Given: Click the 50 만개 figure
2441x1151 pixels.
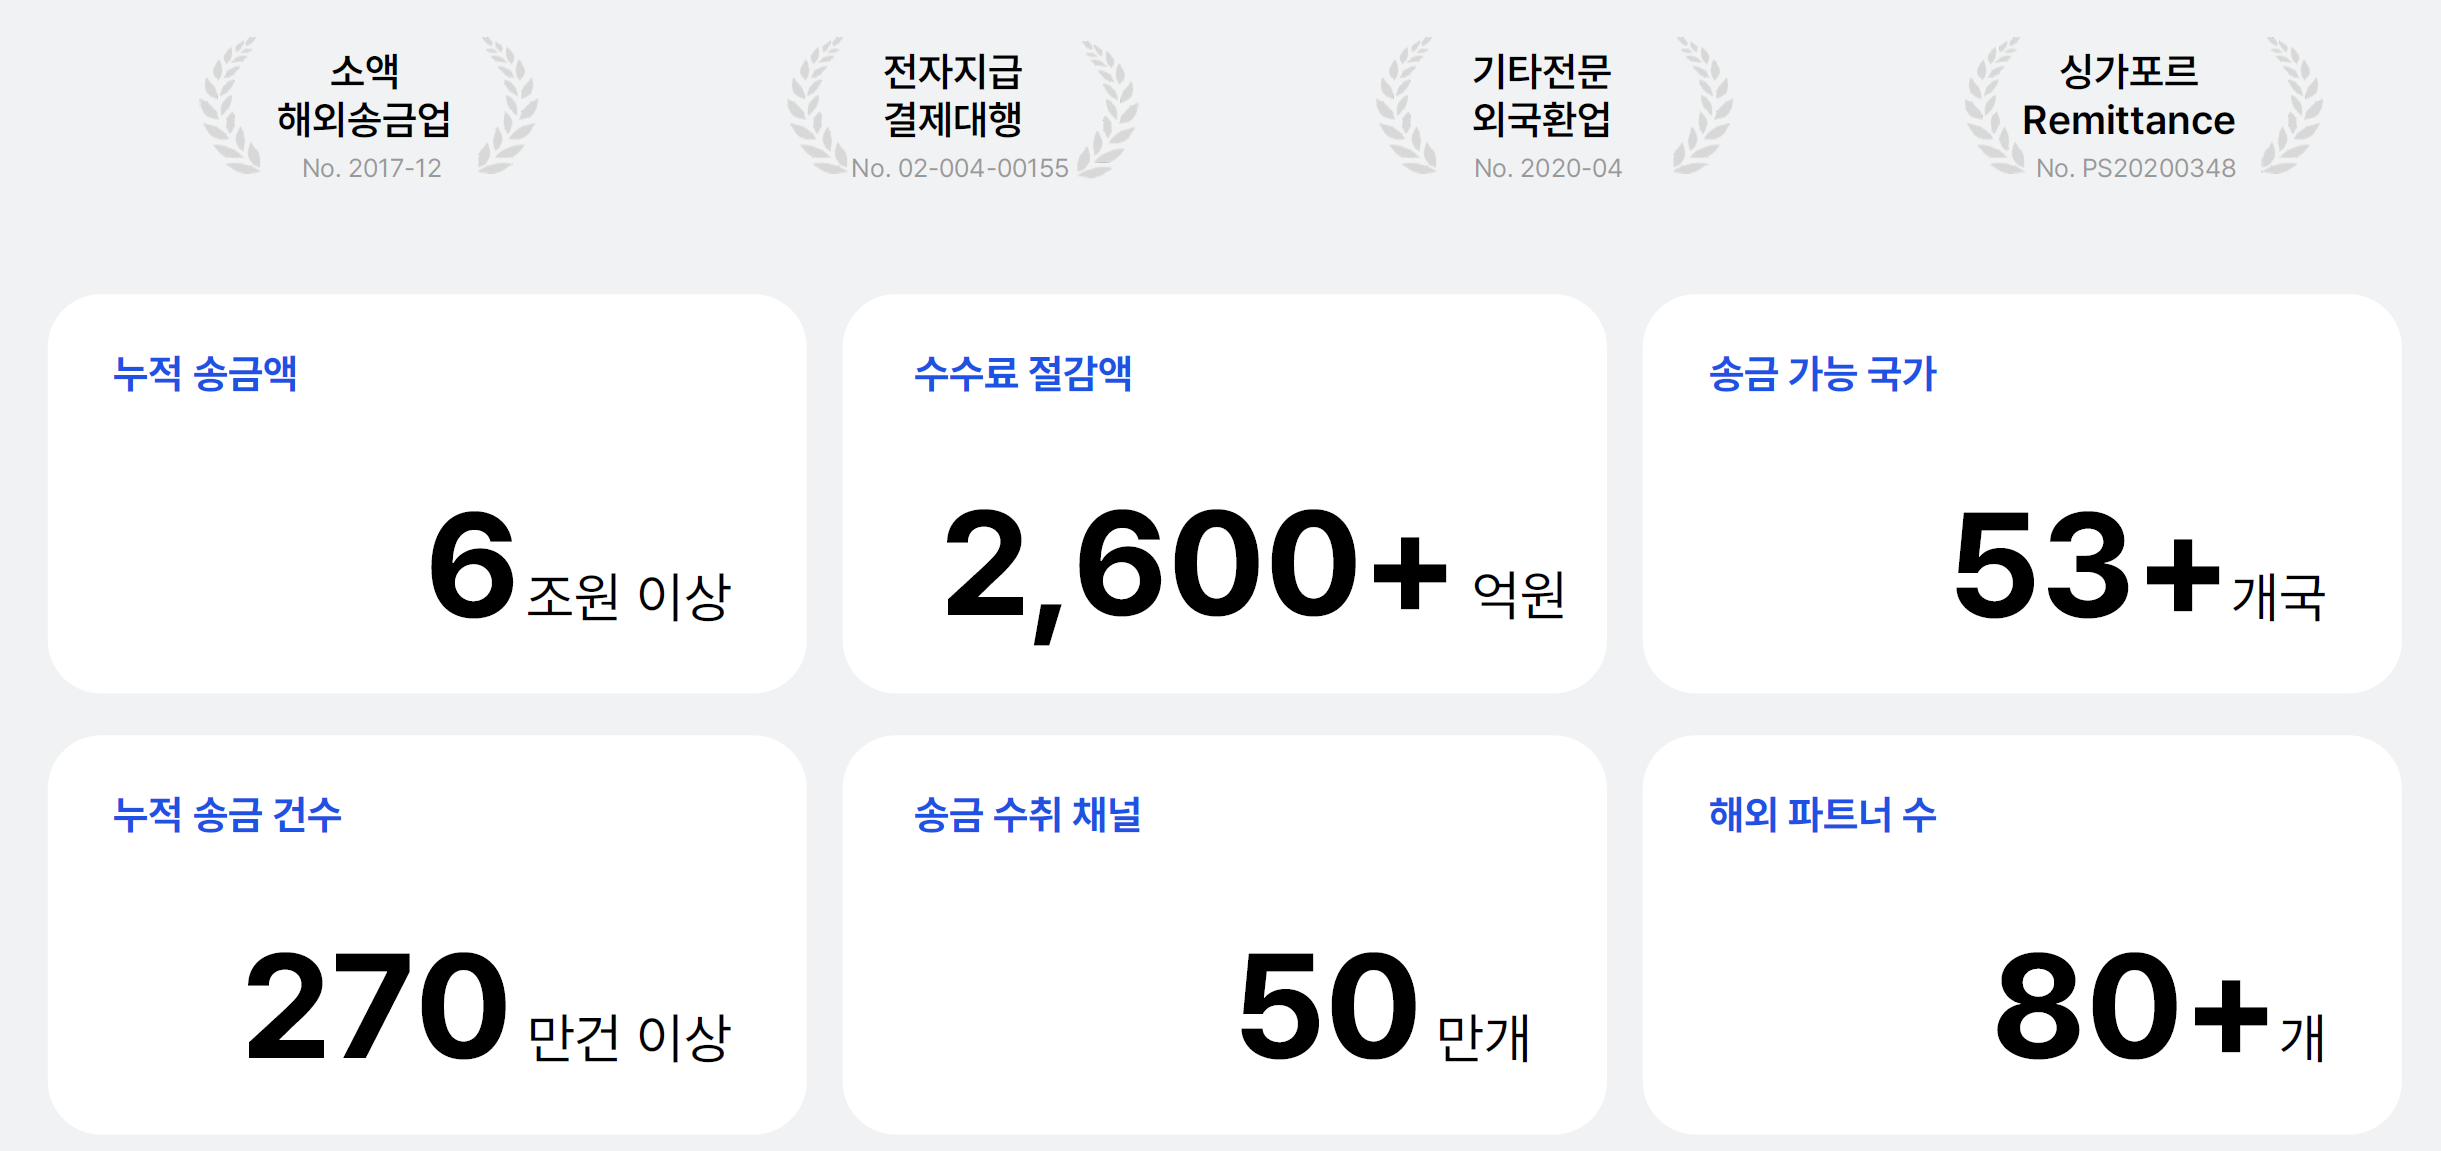Looking at the screenshot, I should 1385,1008.
